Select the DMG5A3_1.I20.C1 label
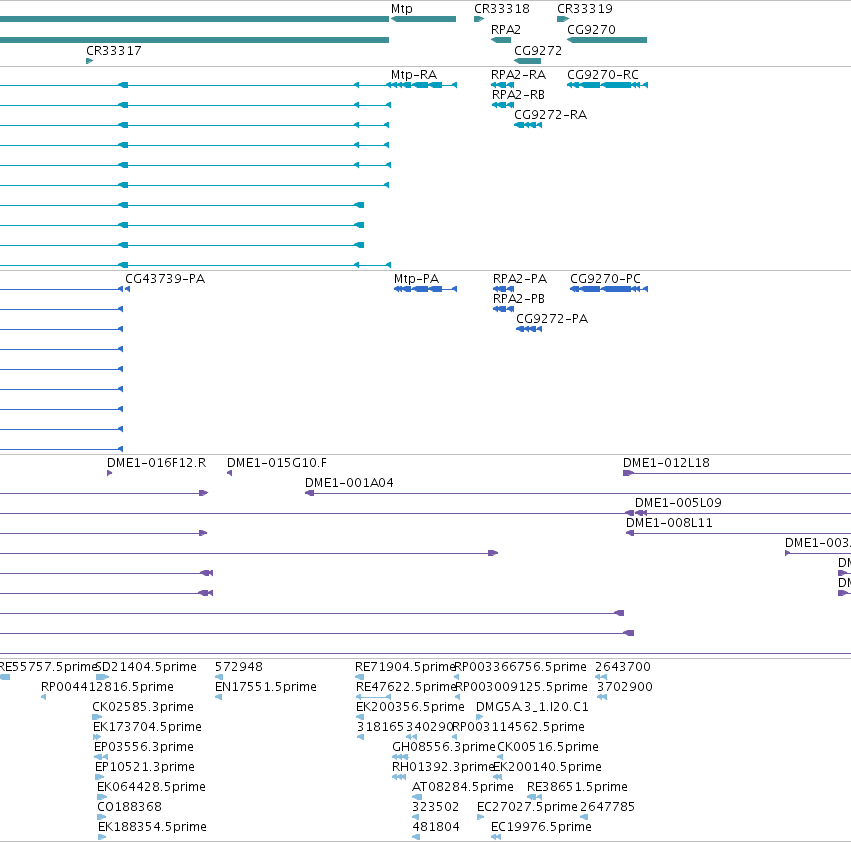The height and width of the screenshot is (842, 851). coord(532,707)
